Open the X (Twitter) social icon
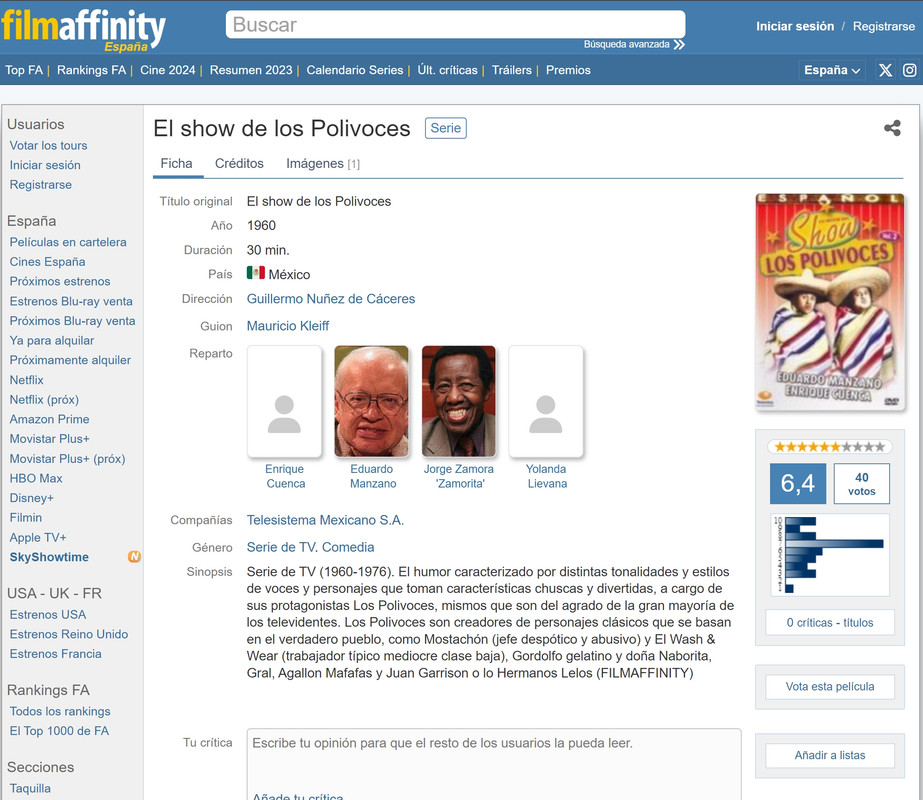923x800 pixels. [885, 70]
